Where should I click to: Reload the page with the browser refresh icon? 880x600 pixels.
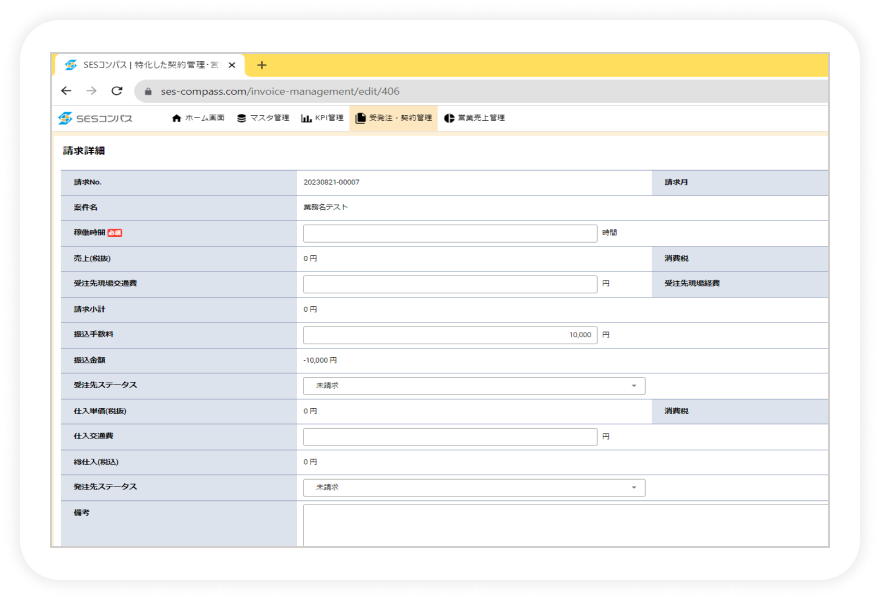coord(117,91)
